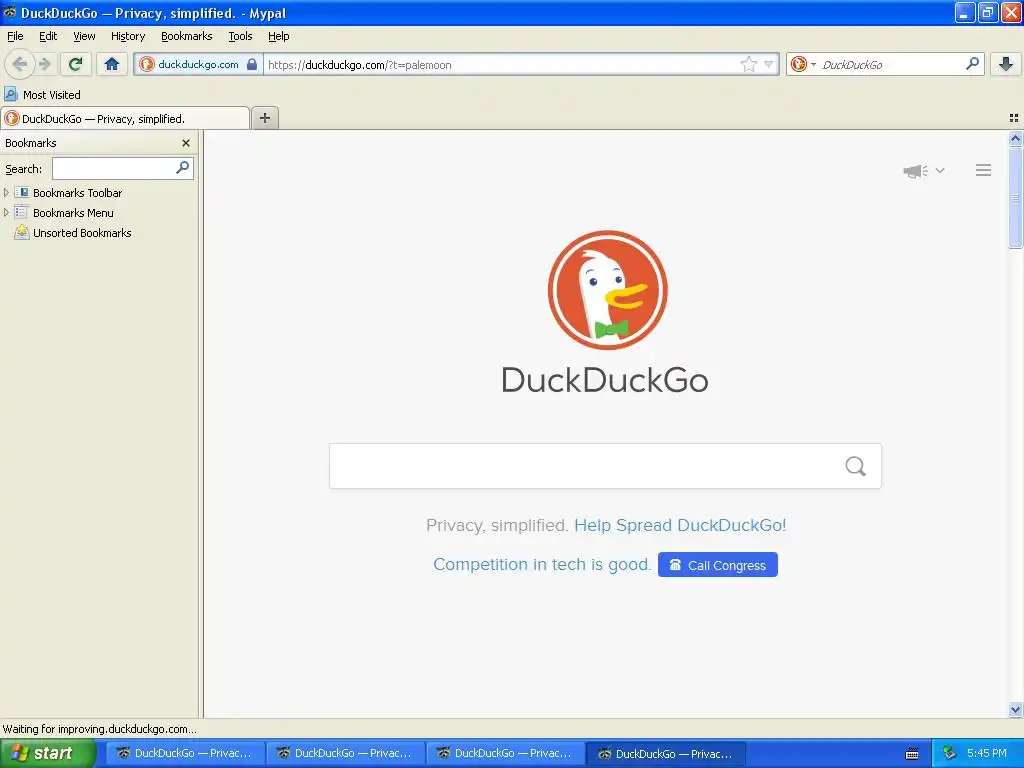Viewport: 1024px width, 768px height.
Task: Click the page scrollbar down arrow
Action: click(1015, 709)
